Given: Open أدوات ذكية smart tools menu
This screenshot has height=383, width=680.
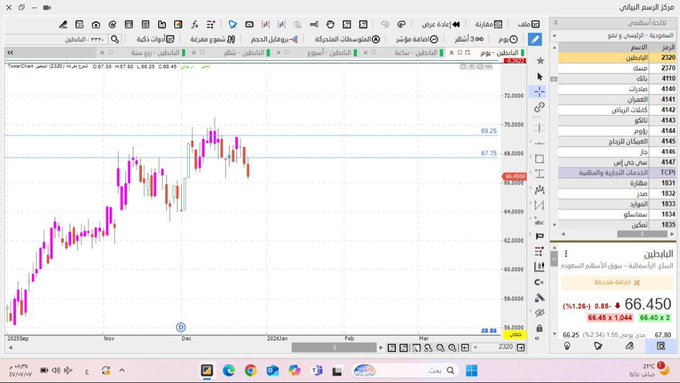Looking at the screenshot, I should tap(155, 39).
